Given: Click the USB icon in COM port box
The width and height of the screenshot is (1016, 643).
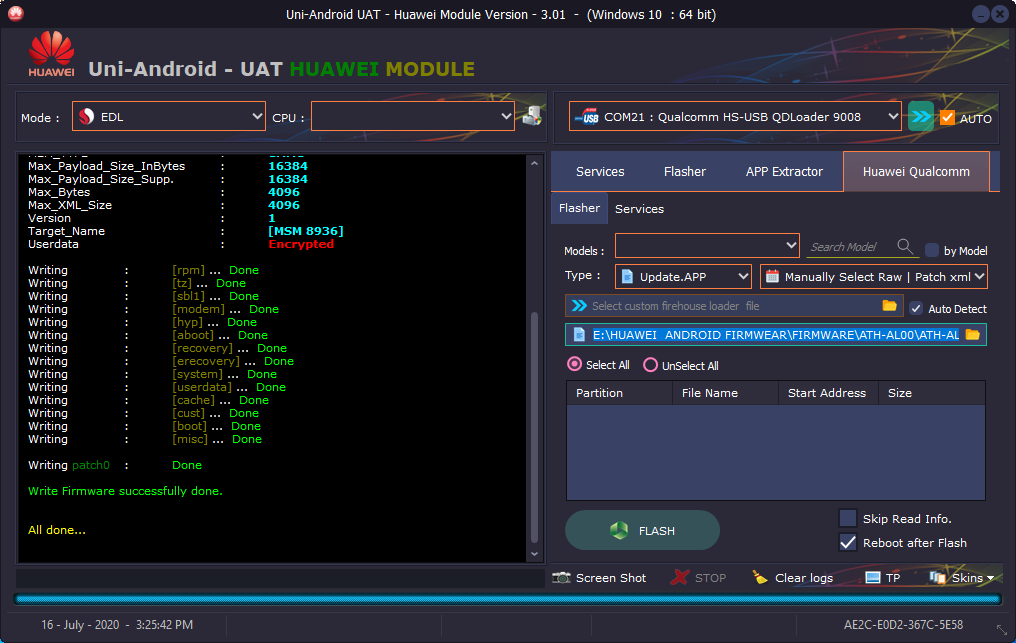Looking at the screenshot, I should coord(588,117).
